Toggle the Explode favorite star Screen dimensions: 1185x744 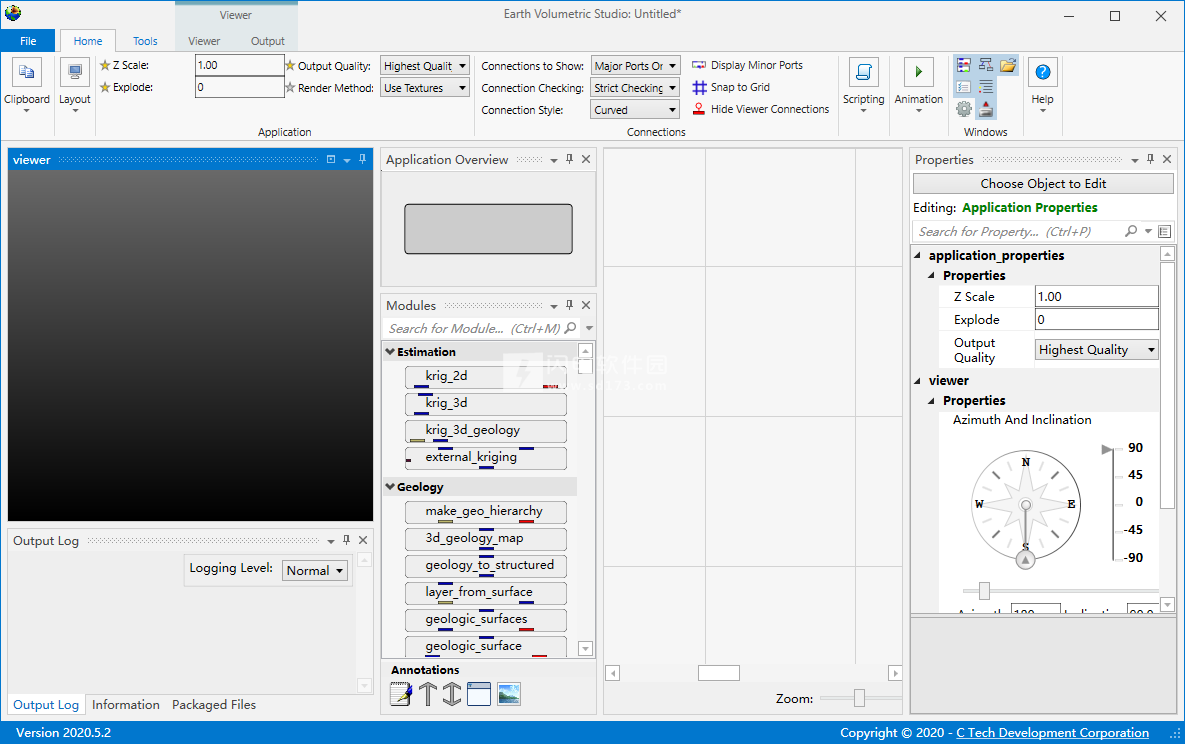(105, 87)
